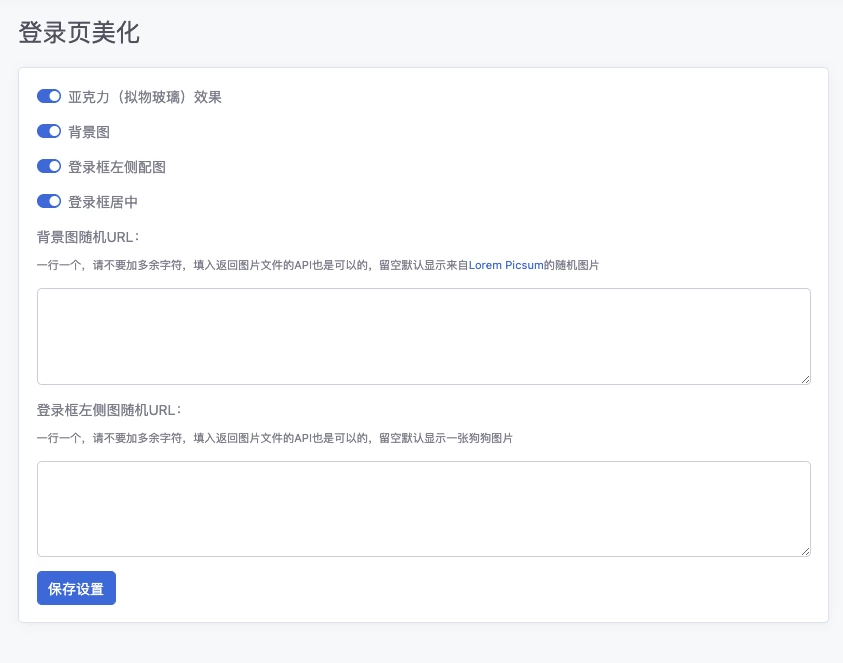Viewport: 843px width, 663px height.
Task: Click the 登录框居中 label text
Action: click(x=105, y=201)
